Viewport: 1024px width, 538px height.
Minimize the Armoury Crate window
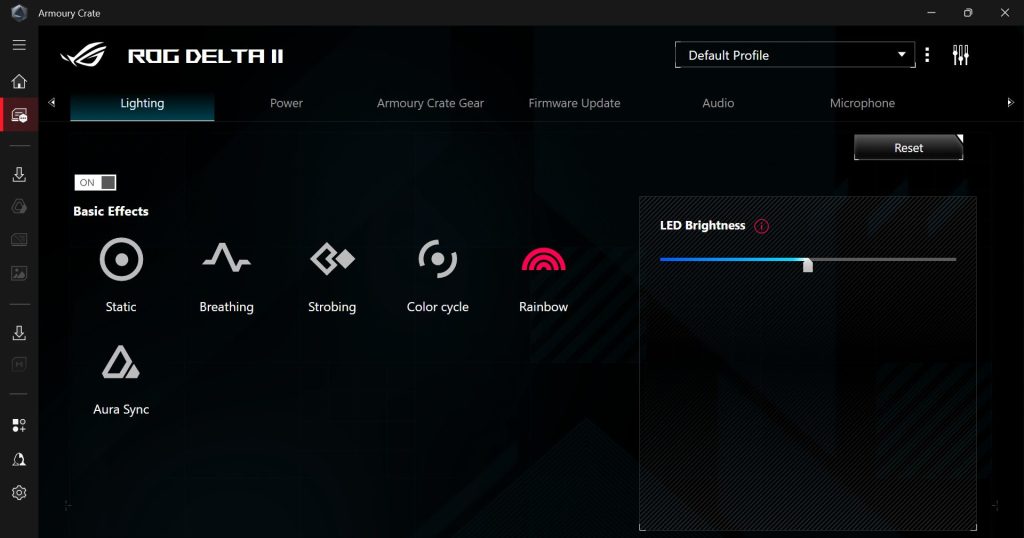click(931, 12)
